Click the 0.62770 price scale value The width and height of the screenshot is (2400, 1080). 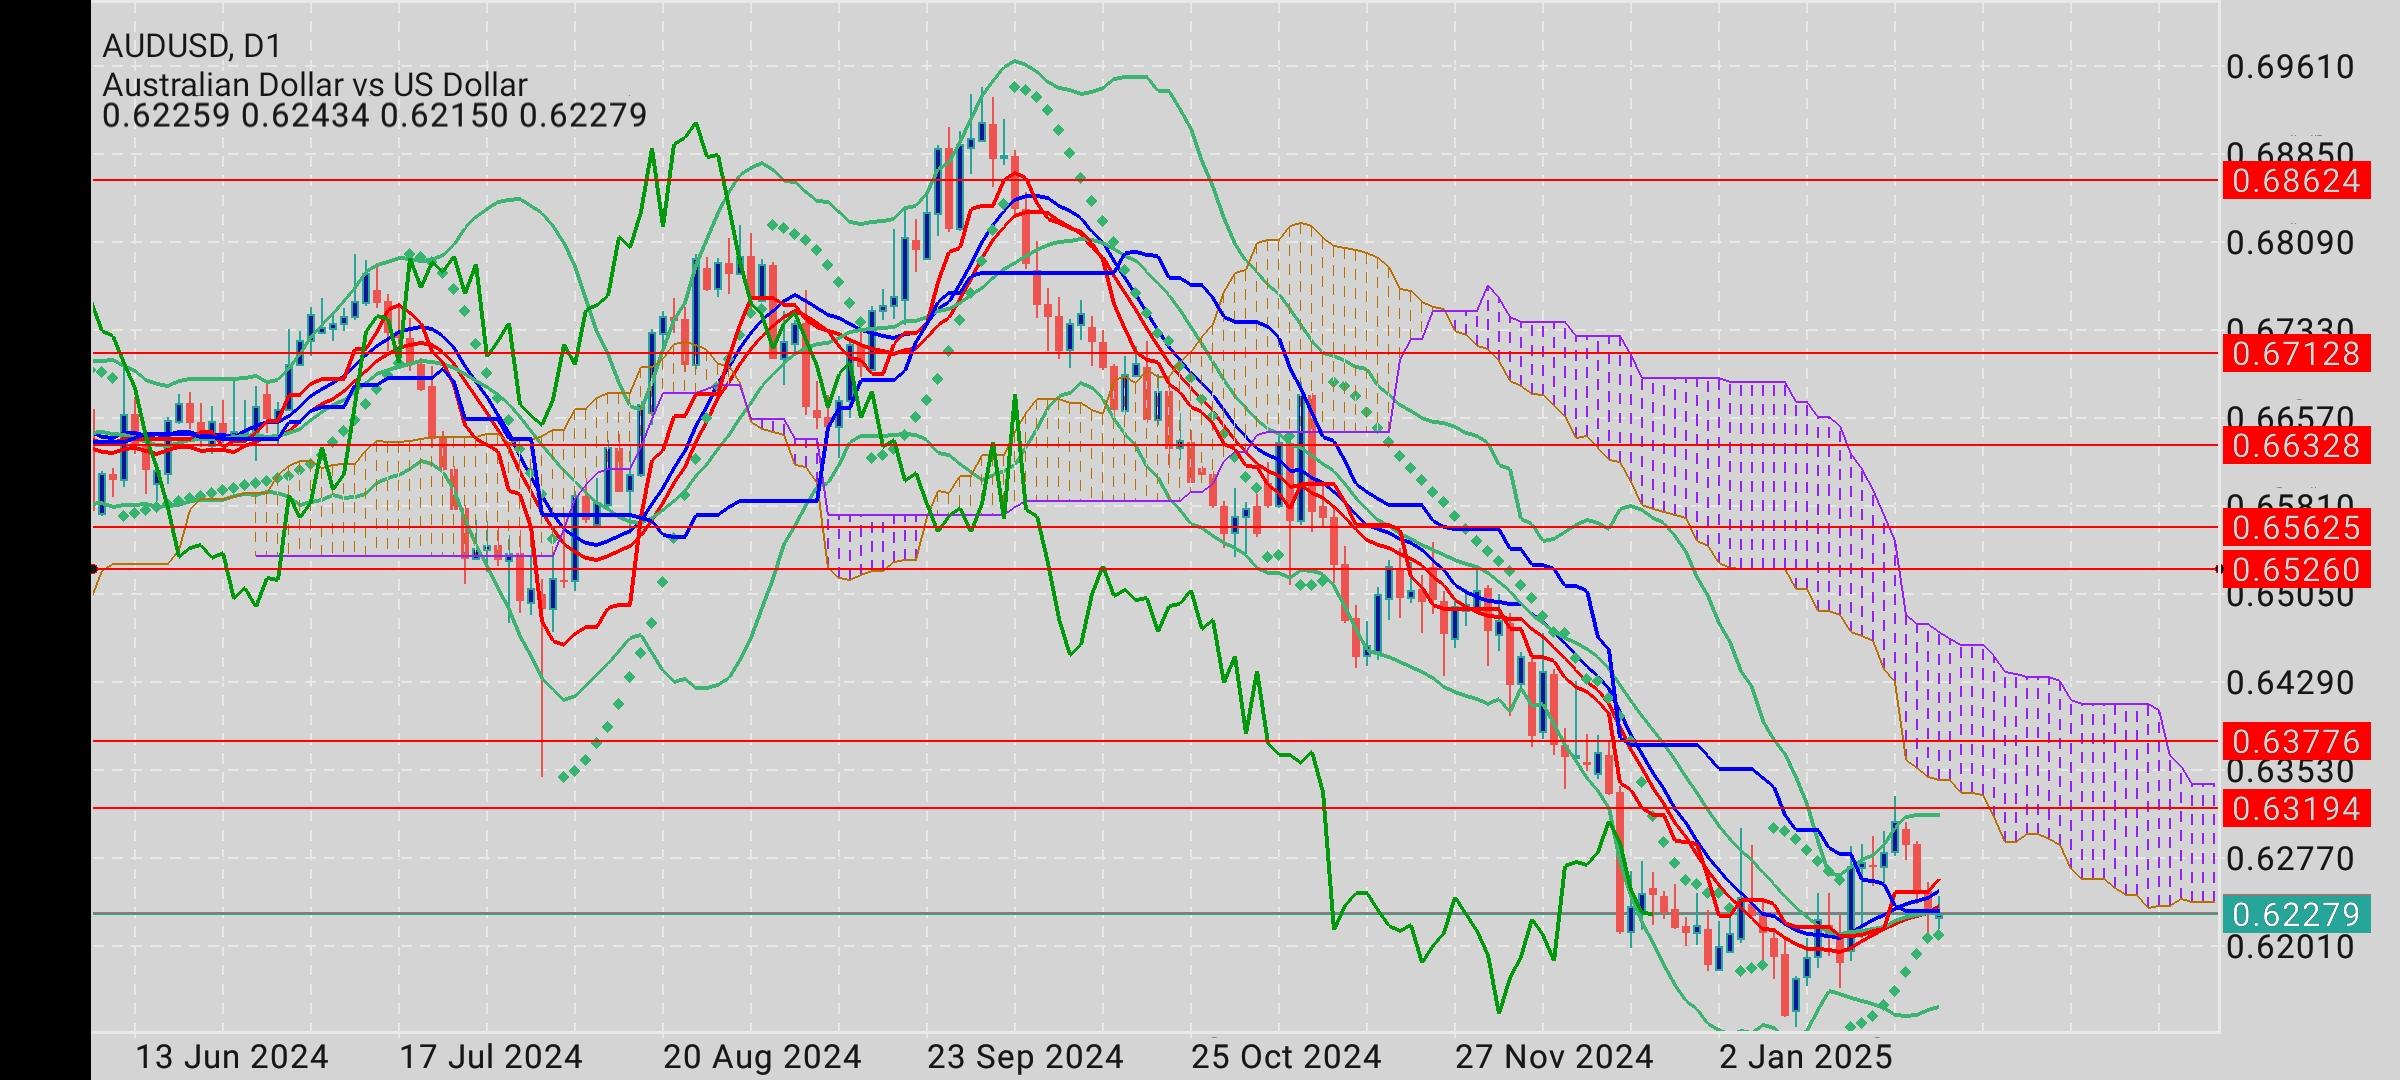(x=2290, y=858)
